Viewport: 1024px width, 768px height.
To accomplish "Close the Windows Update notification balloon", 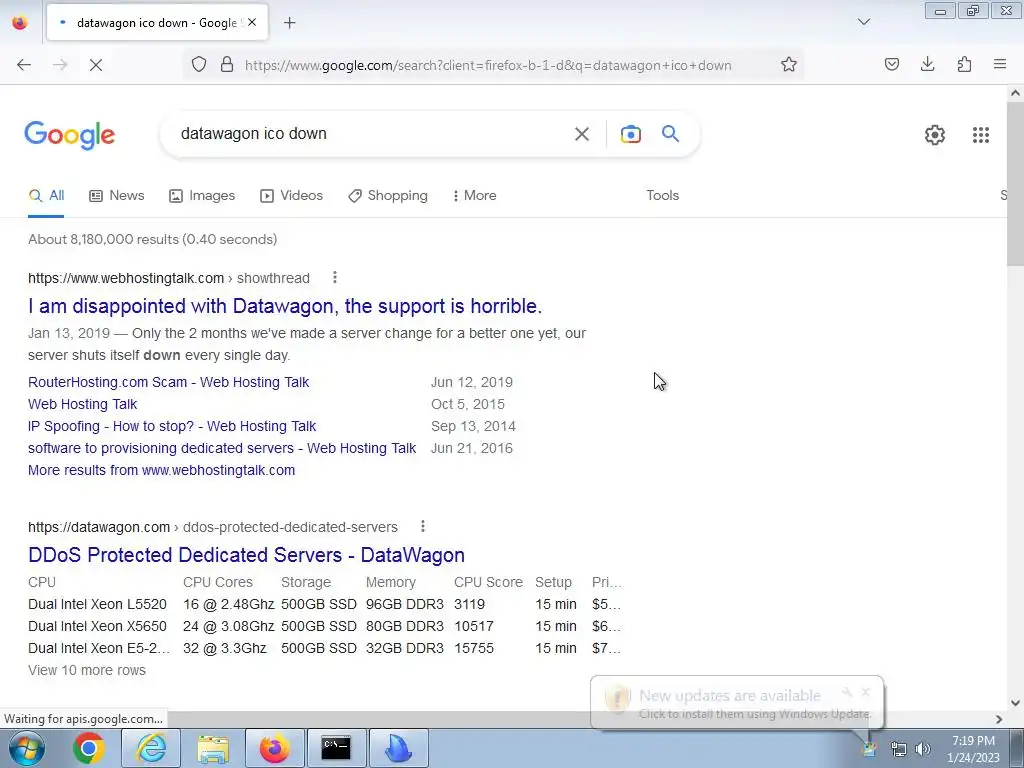I will pyautogui.click(x=865, y=692).
